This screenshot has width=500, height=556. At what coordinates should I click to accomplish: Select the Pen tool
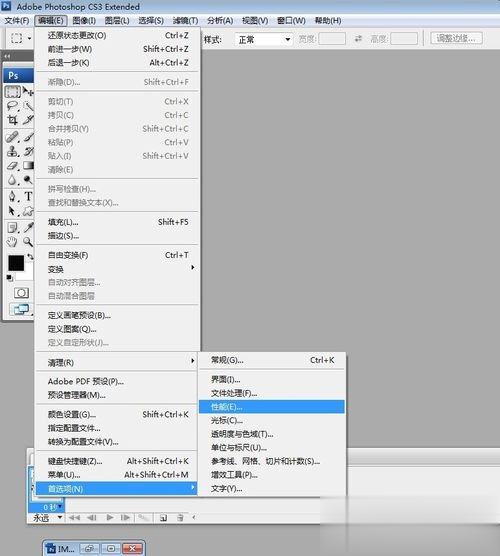[12, 196]
